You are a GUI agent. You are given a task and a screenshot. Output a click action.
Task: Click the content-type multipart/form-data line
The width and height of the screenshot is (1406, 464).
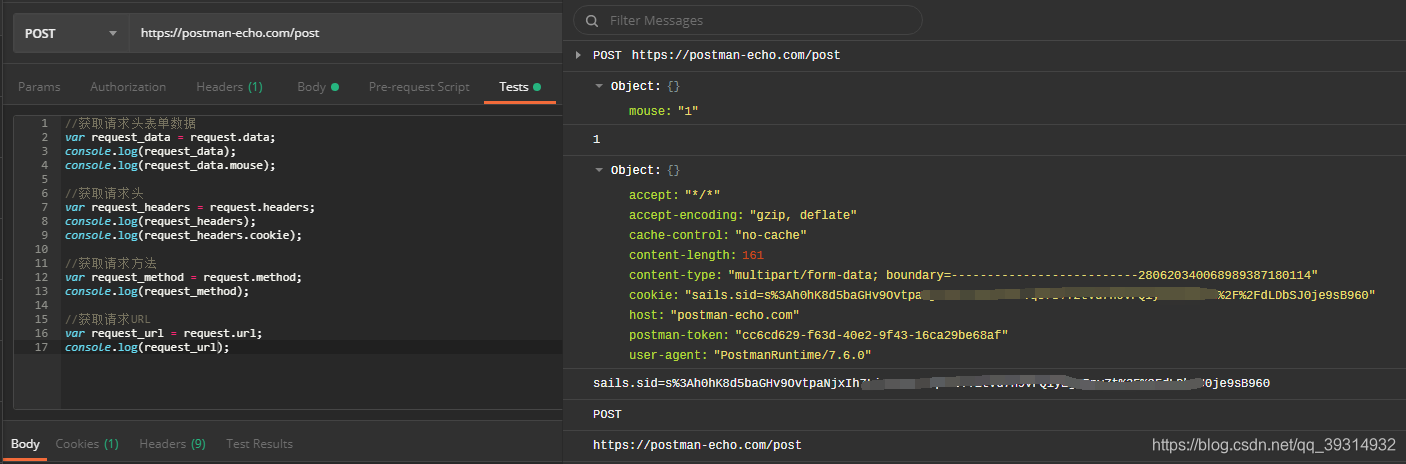coord(973,275)
